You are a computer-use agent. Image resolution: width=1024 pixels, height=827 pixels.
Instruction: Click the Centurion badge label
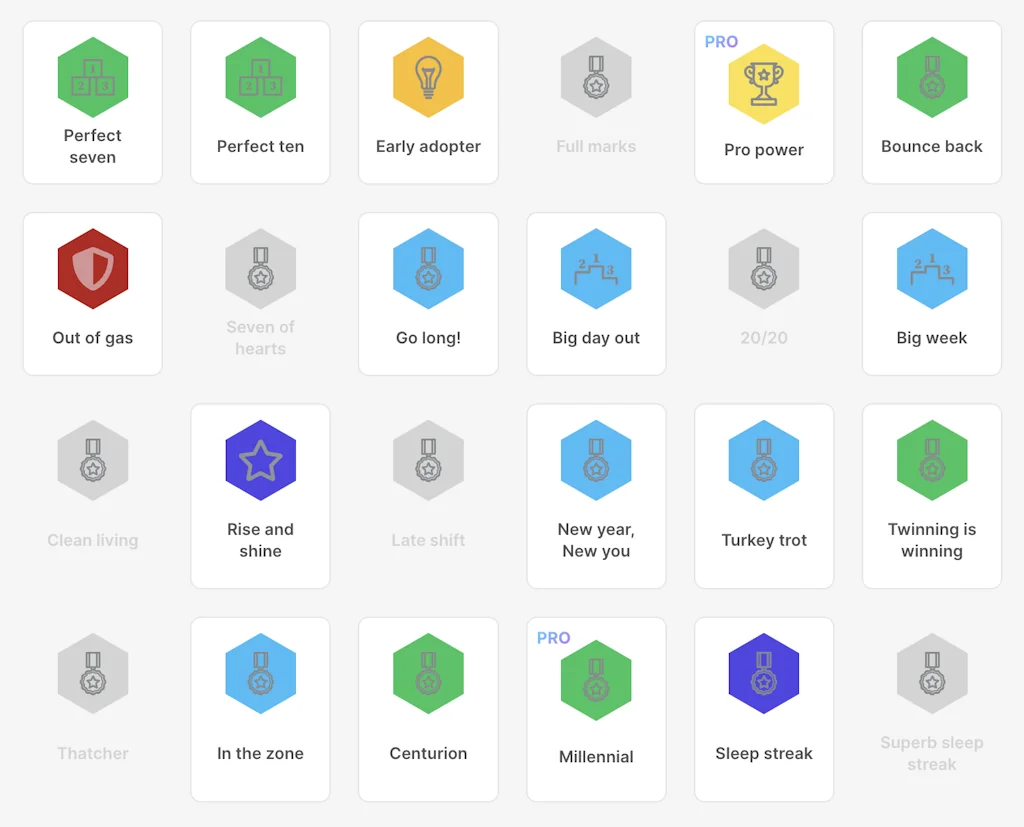(x=428, y=754)
